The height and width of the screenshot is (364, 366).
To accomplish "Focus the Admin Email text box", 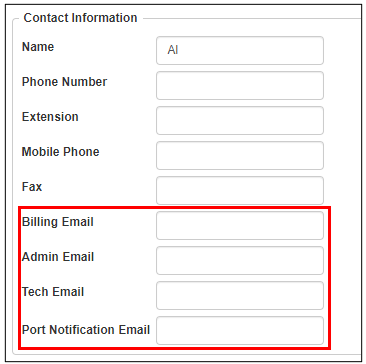I will [240, 260].
